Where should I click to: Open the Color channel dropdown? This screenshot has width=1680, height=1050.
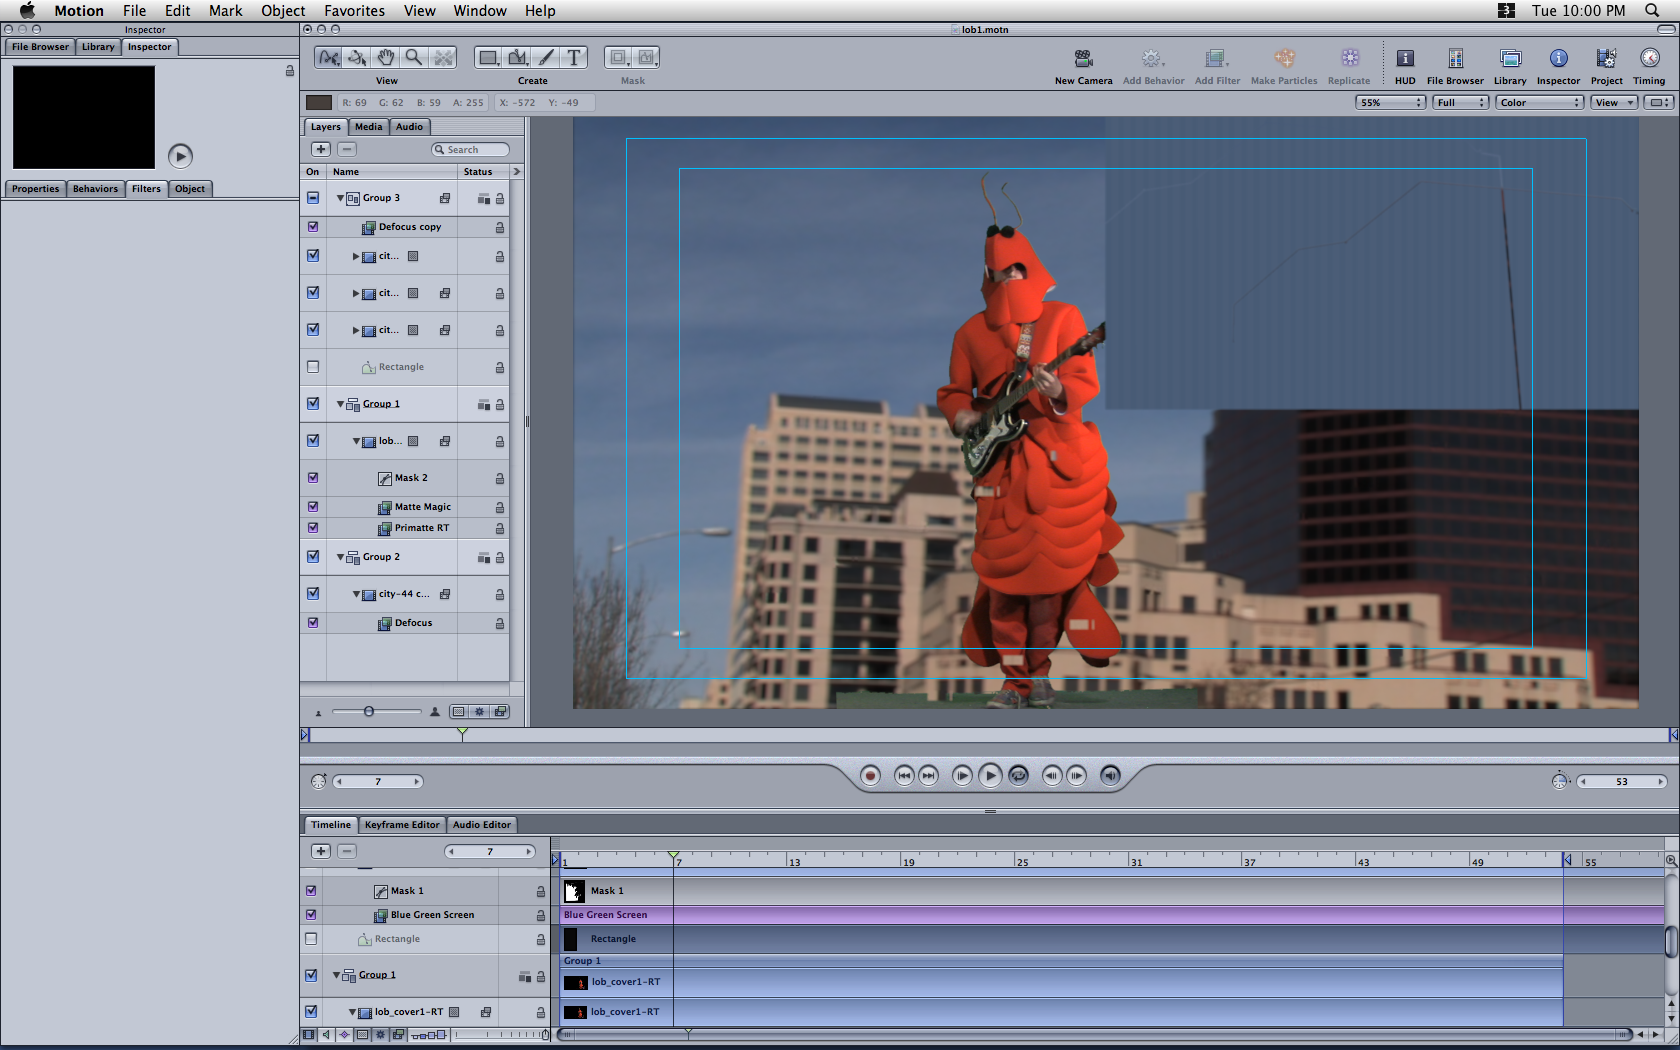[x=1540, y=103]
